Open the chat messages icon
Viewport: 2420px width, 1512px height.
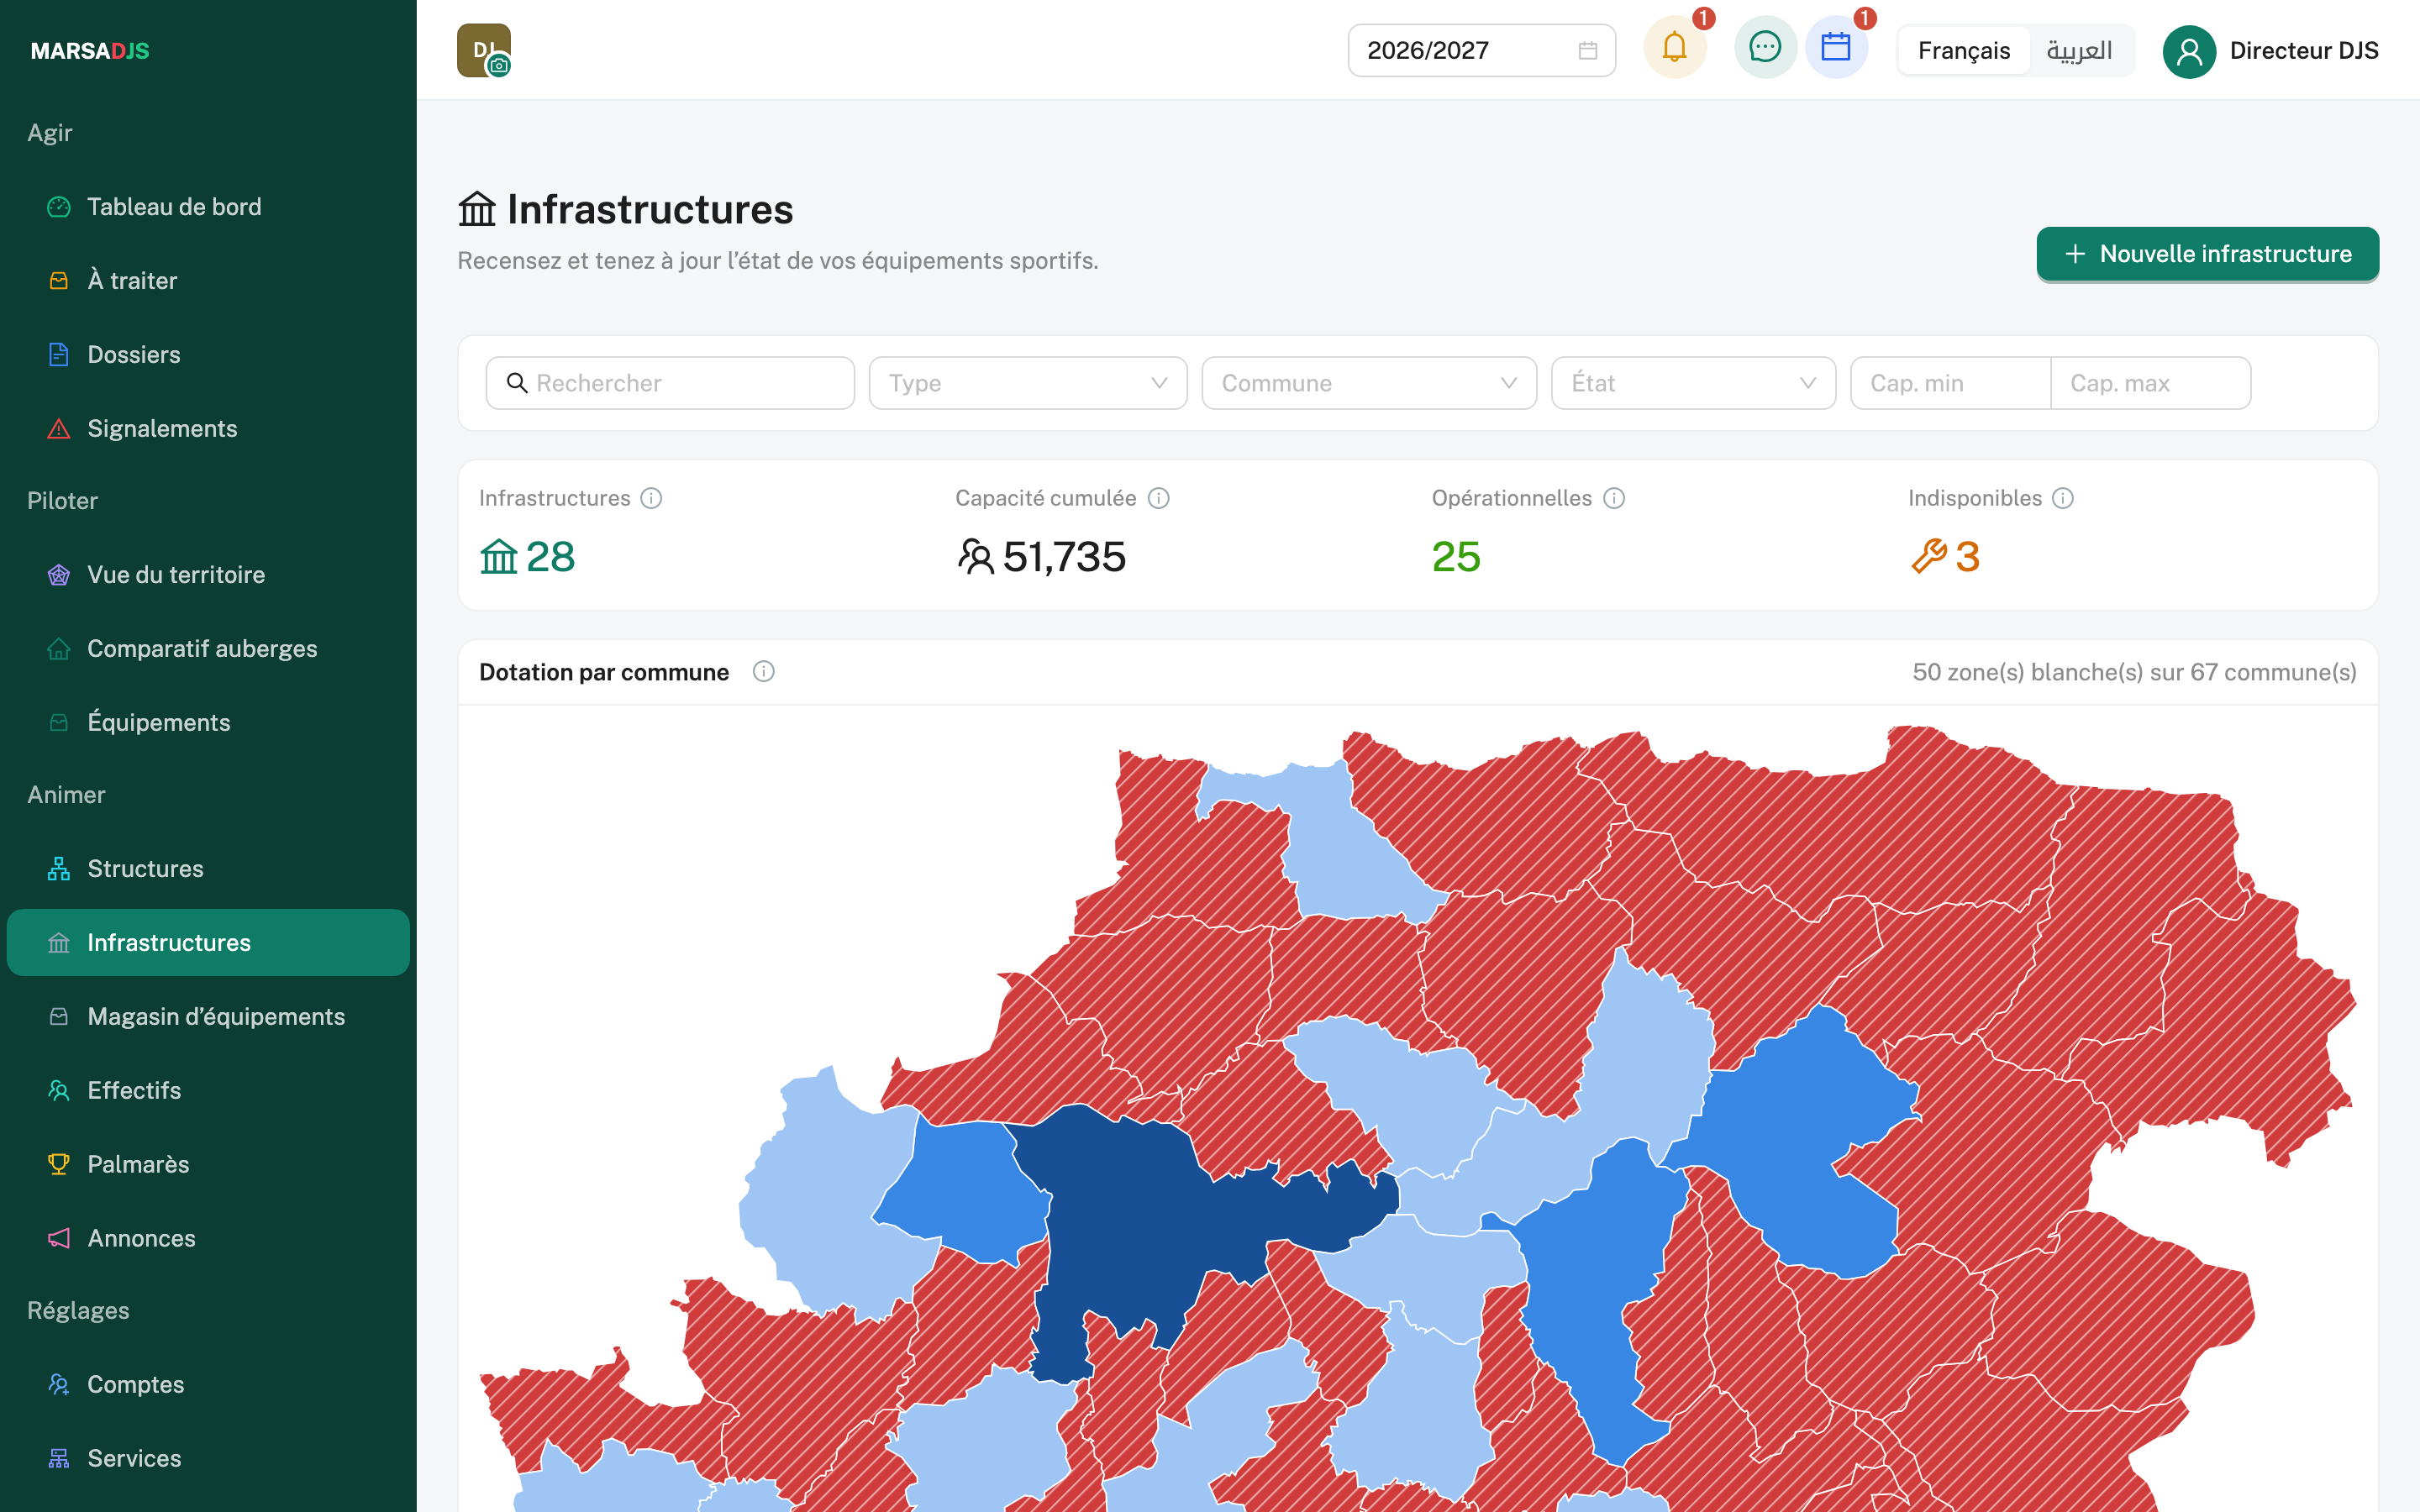coord(1765,48)
